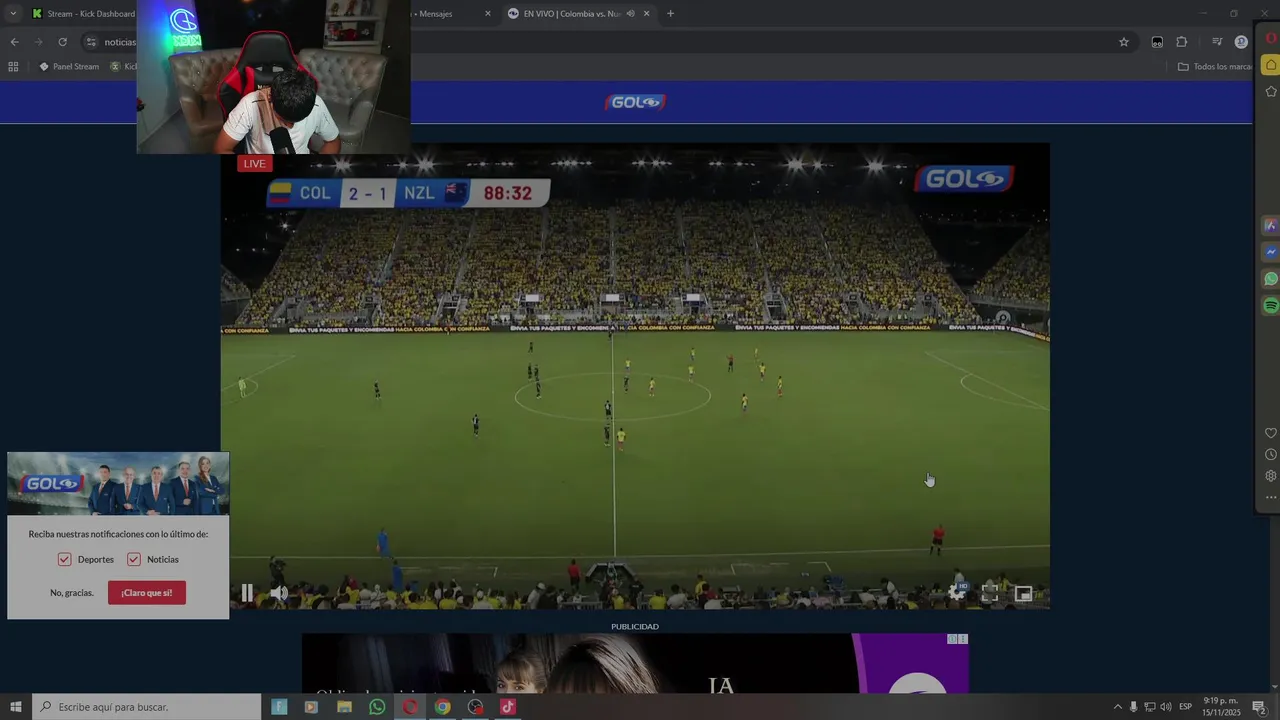Click the GOL logo in site header
Image resolution: width=1280 pixels, height=720 pixels.
pyautogui.click(x=635, y=102)
